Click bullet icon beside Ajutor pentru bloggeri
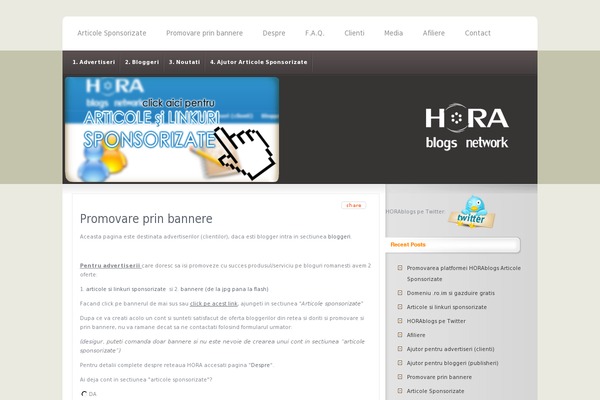This screenshot has height=400, width=600. click(x=400, y=362)
